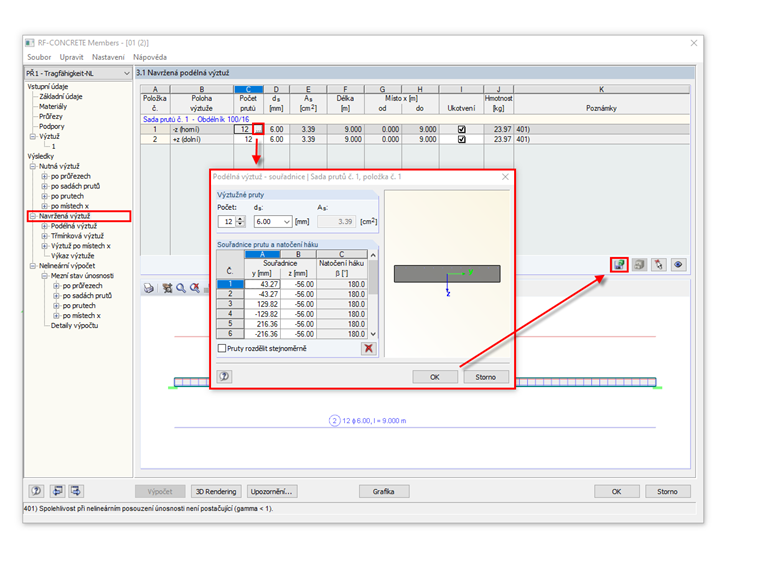Click the show-all view icon beside the print icon
The width and height of the screenshot is (760, 570).
pos(168,288)
